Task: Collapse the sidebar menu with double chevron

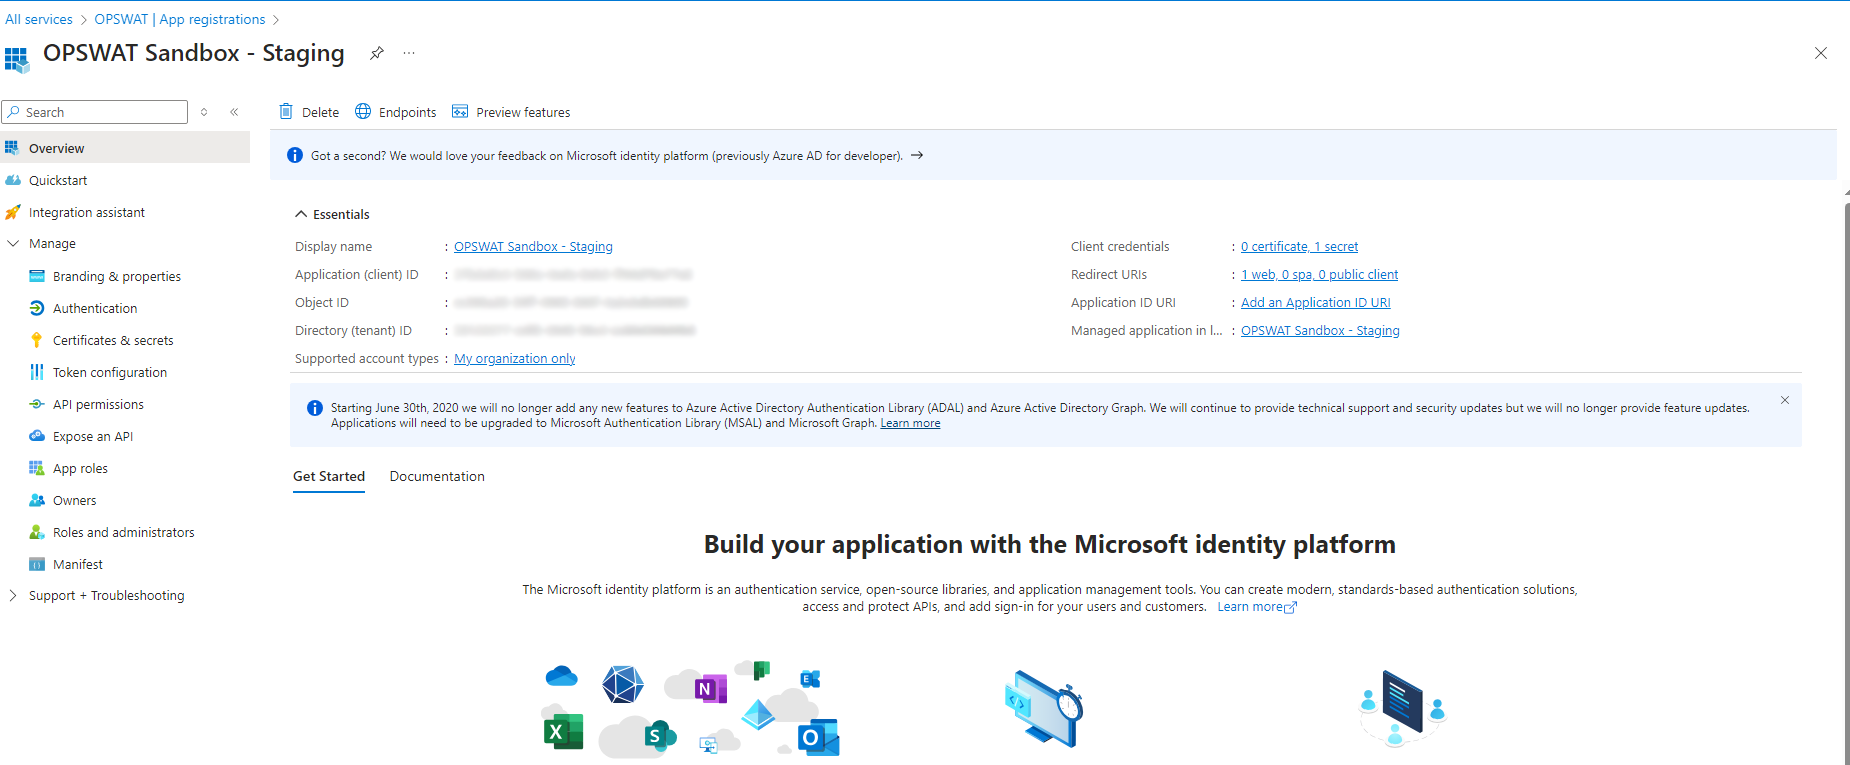Action: pyautogui.click(x=234, y=112)
